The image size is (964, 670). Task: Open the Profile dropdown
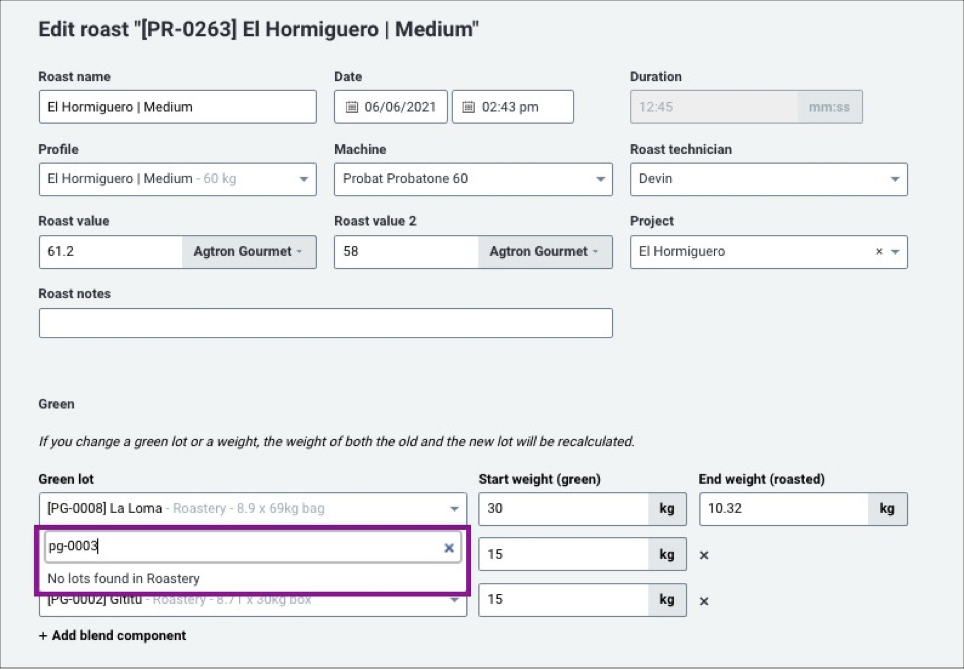[x=178, y=179]
